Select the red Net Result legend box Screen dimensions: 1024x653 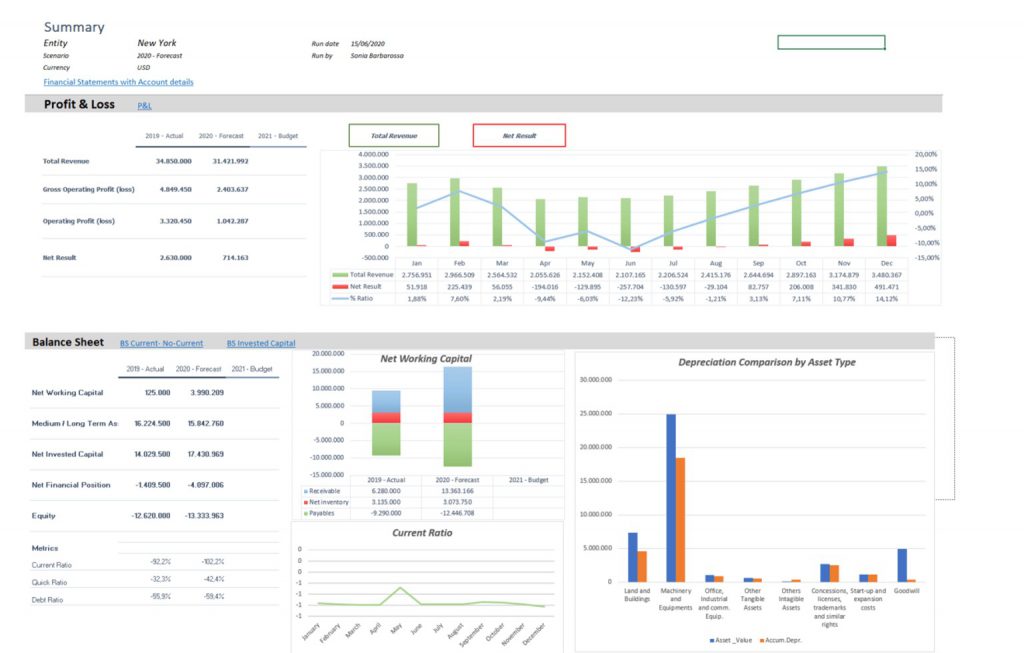520,135
